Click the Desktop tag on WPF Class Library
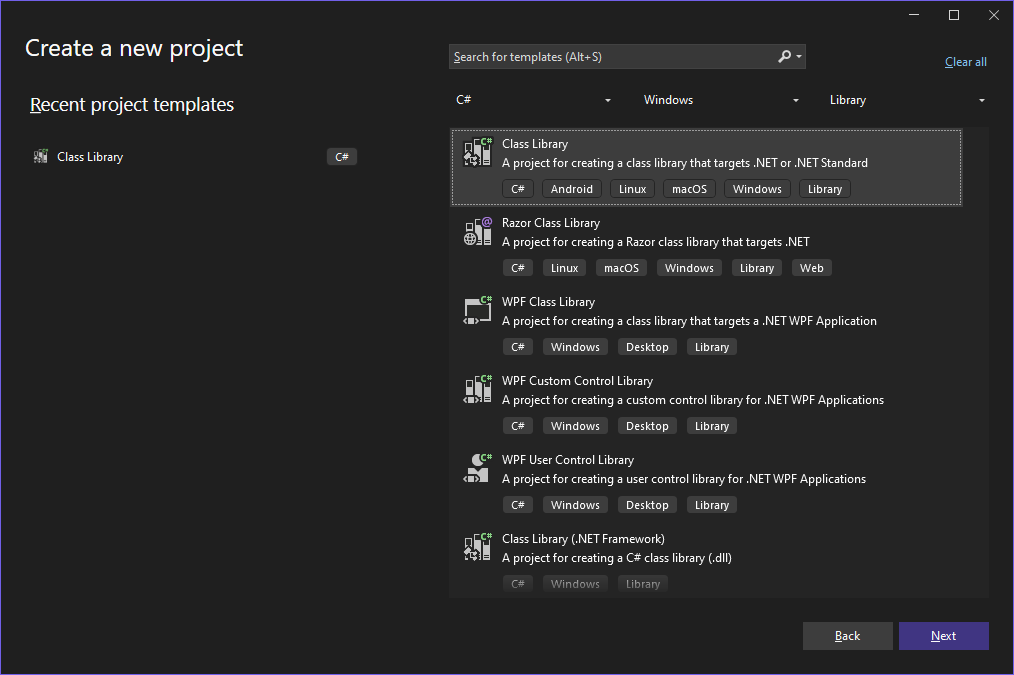This screenshot has width=1014, height=675. (647, 347)
